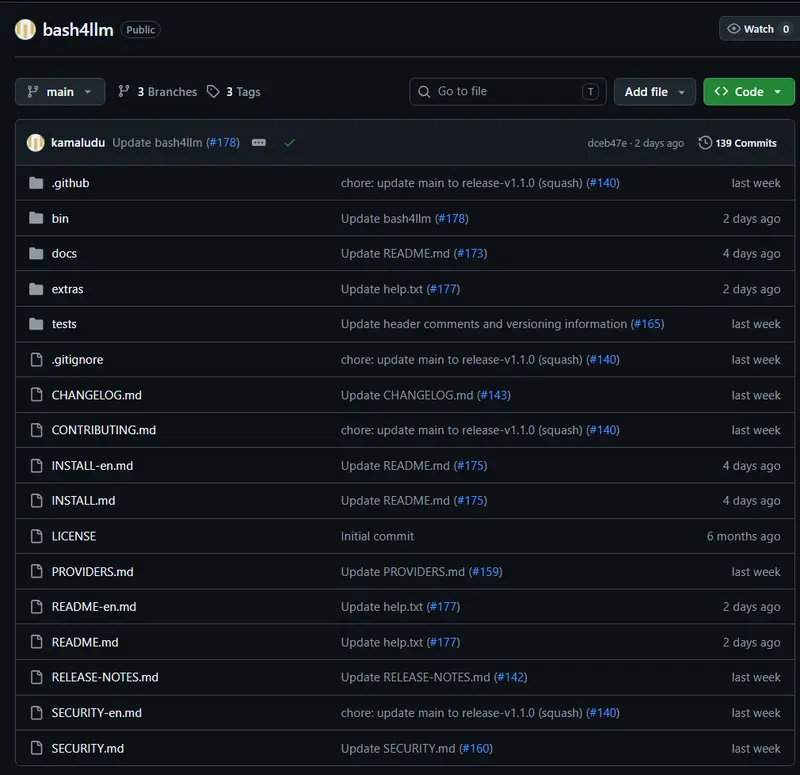Click the .gitignore file icon
Screen dimensions: 800x775
click(36, 360)
